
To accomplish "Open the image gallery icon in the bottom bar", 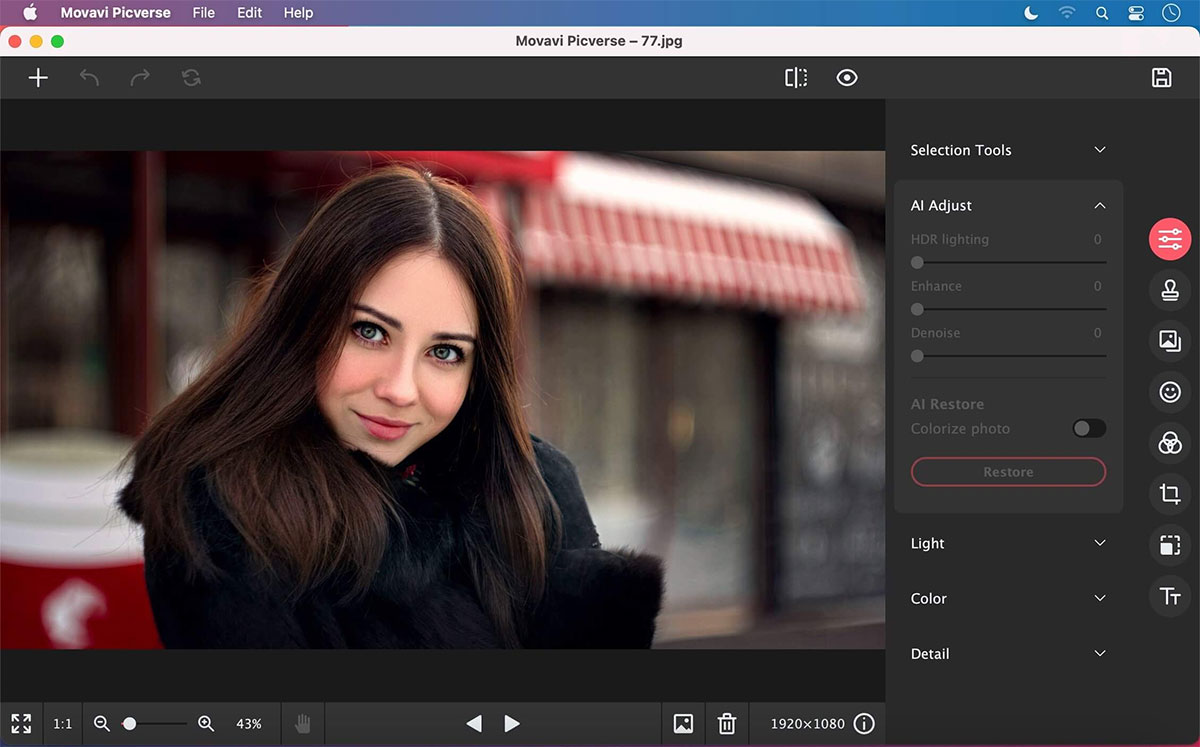I will (683, 723).
